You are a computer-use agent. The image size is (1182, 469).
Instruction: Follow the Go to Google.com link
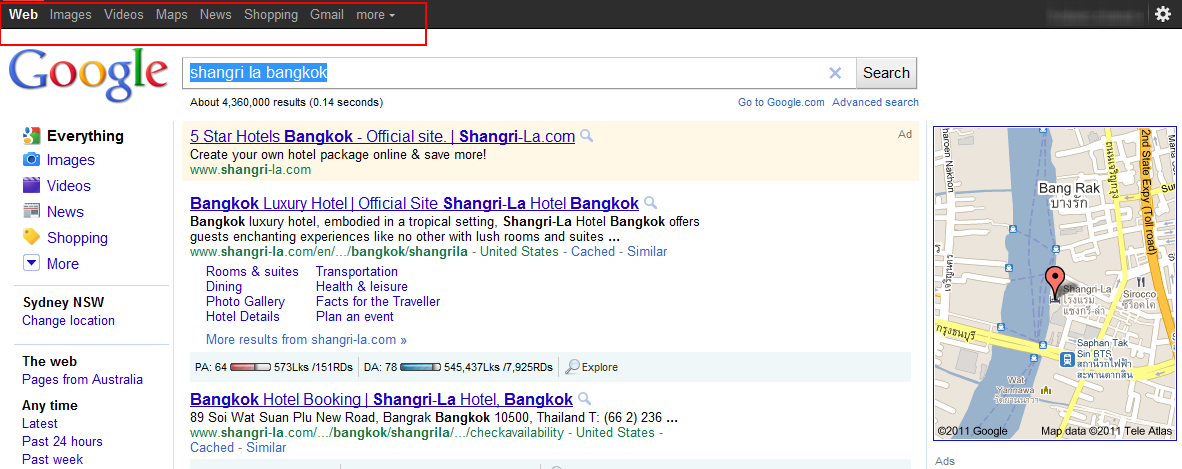pos(781,103)
